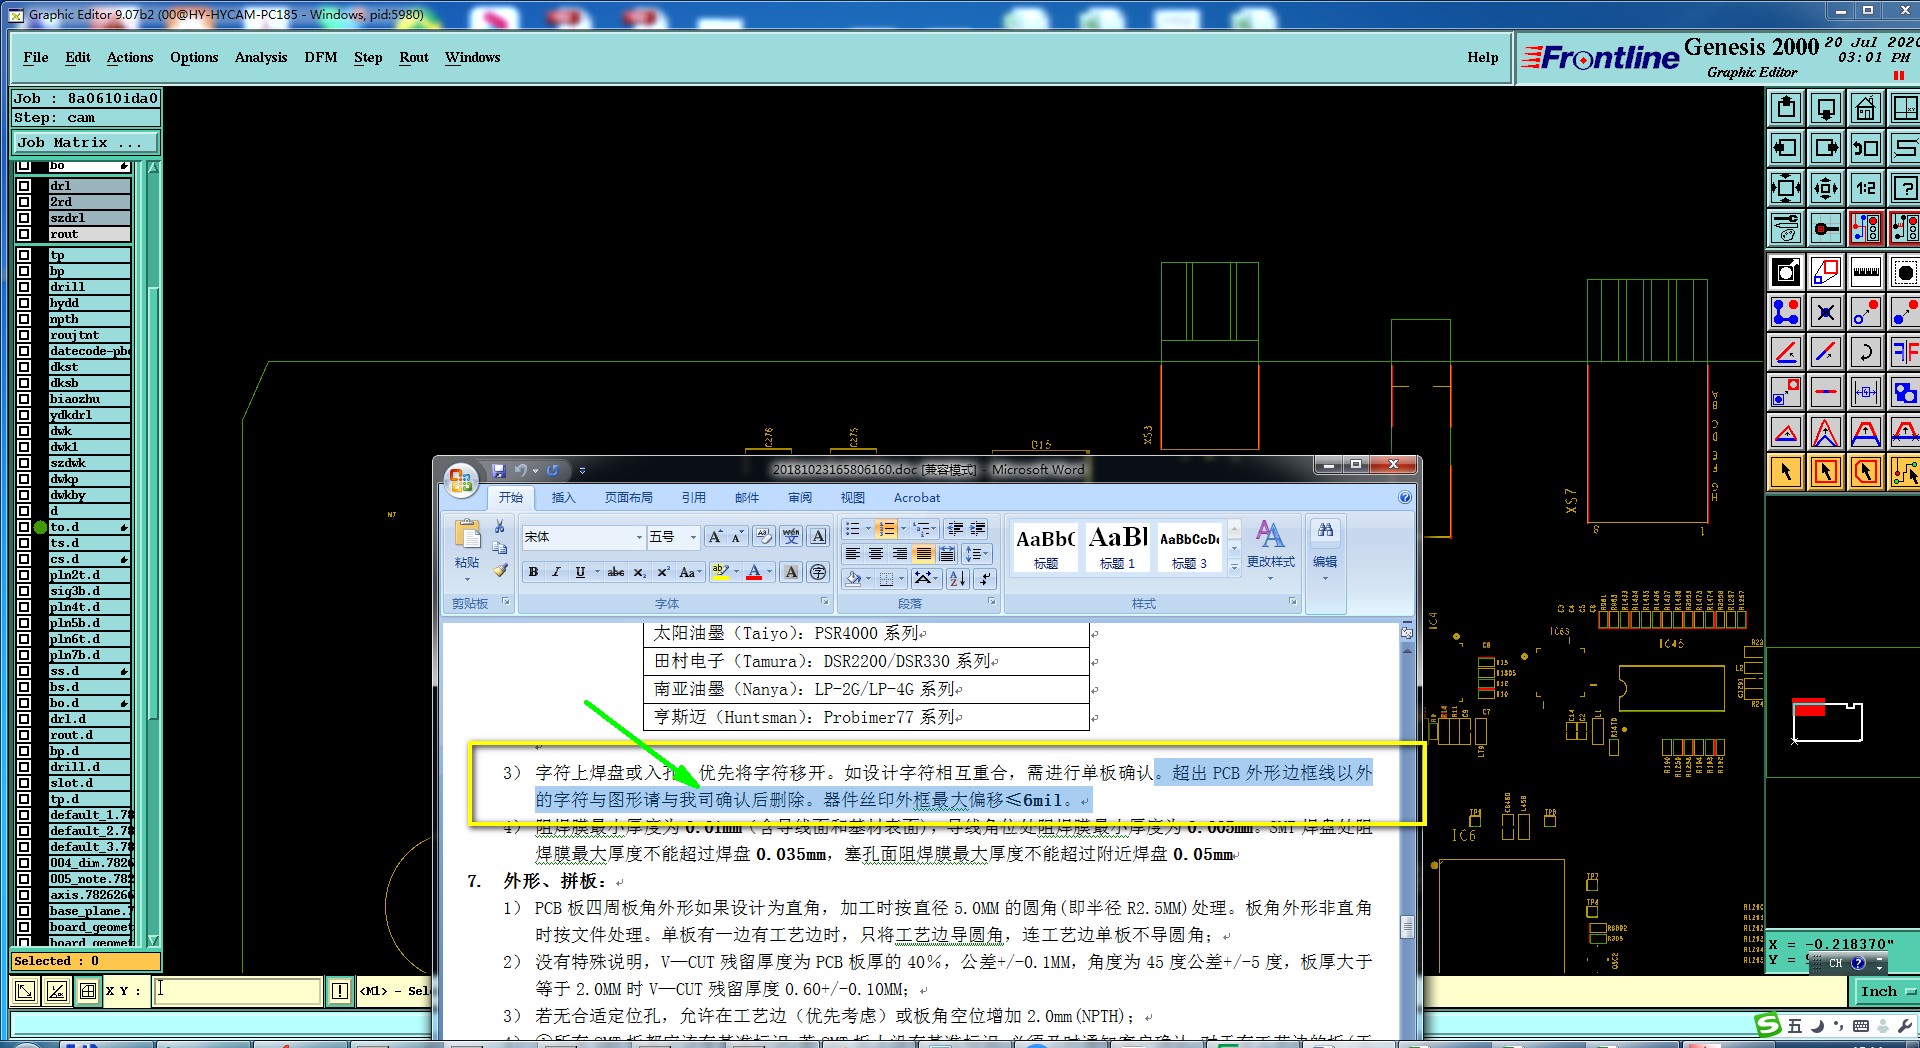Open the Inch units dropdown

(x=1886, y=991)
